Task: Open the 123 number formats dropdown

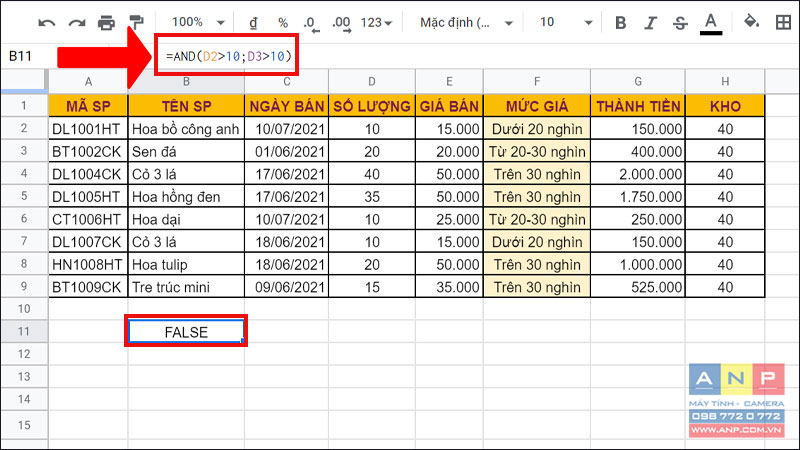Action: coord(376,22)
